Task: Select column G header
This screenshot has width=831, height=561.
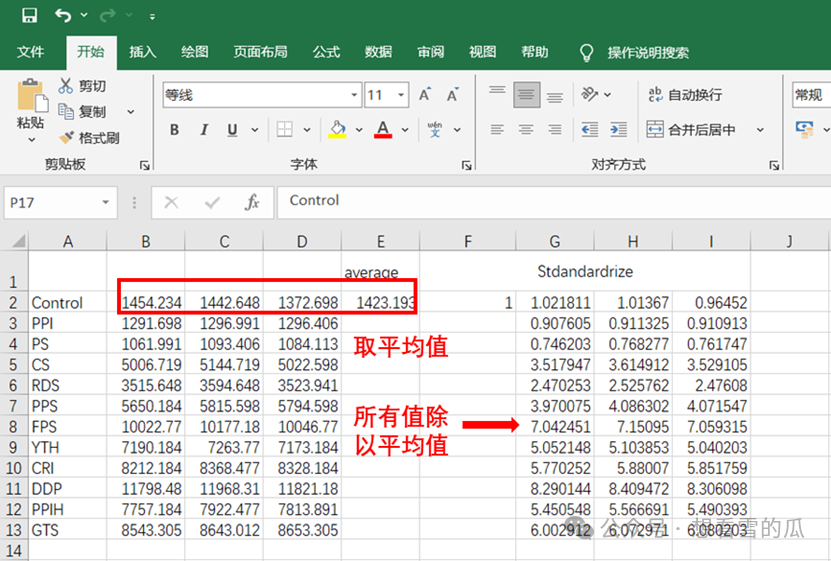Action: pos(554,242)
